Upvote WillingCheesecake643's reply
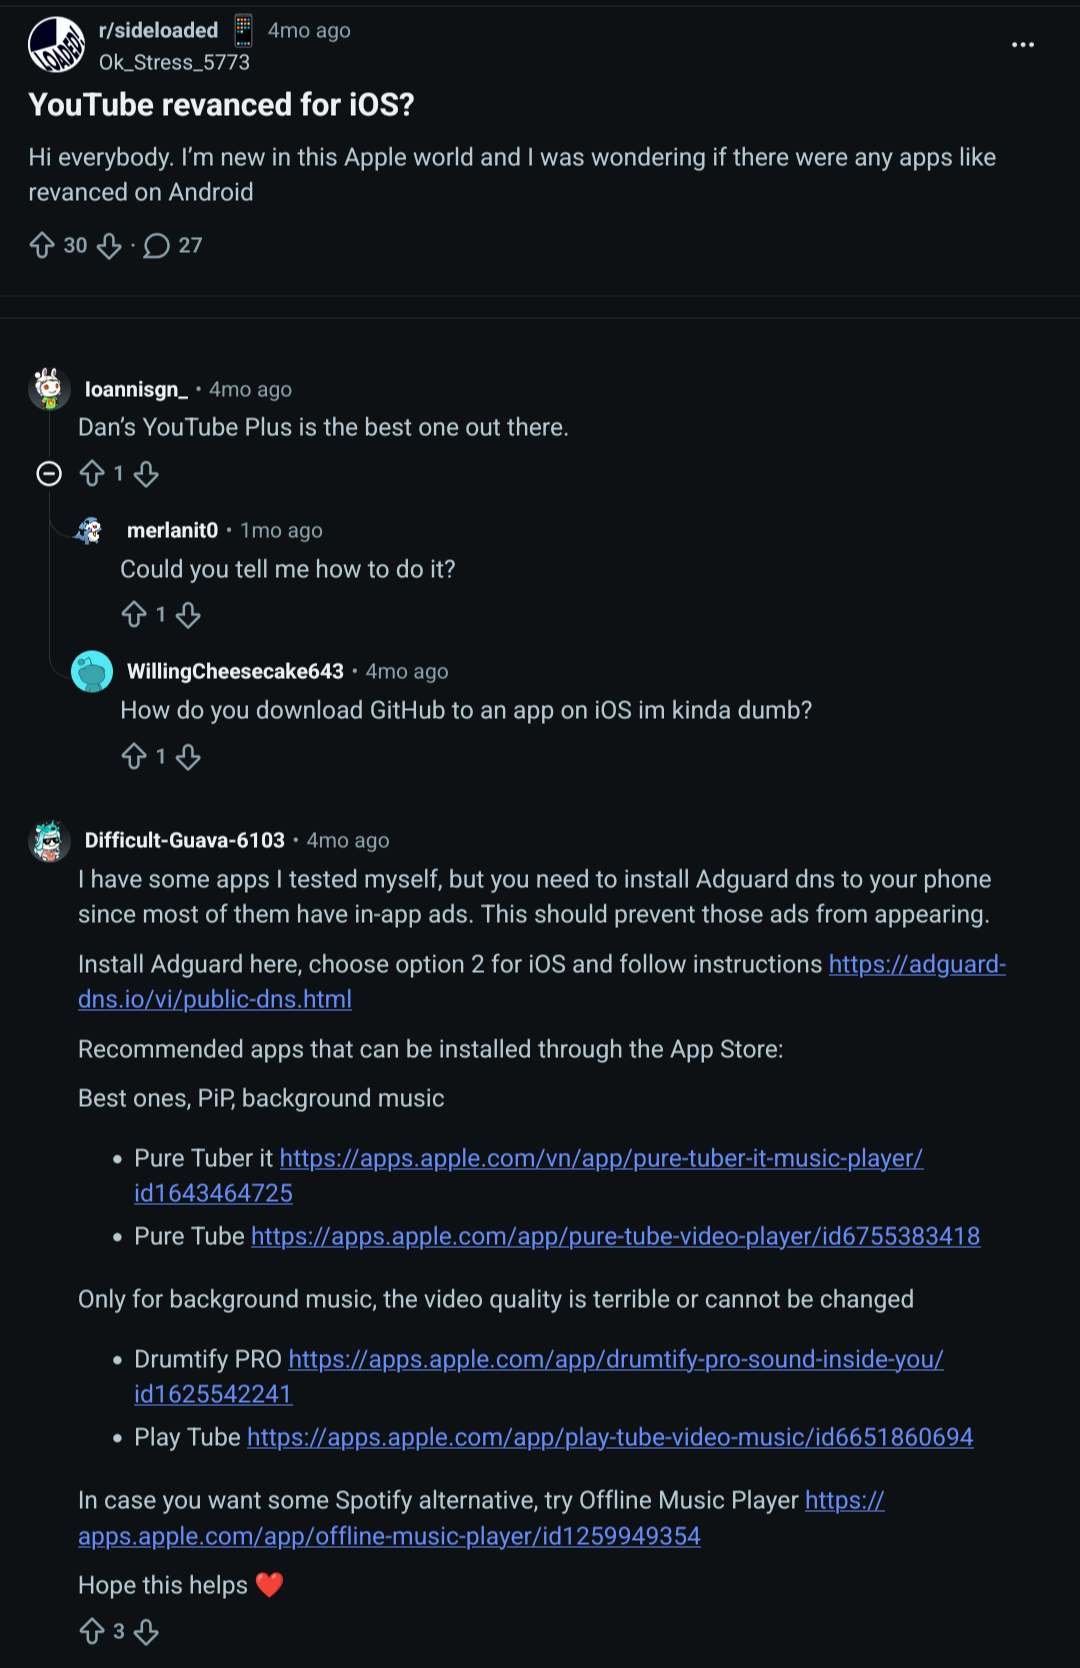1080x1668 pixels. point(134,757)
